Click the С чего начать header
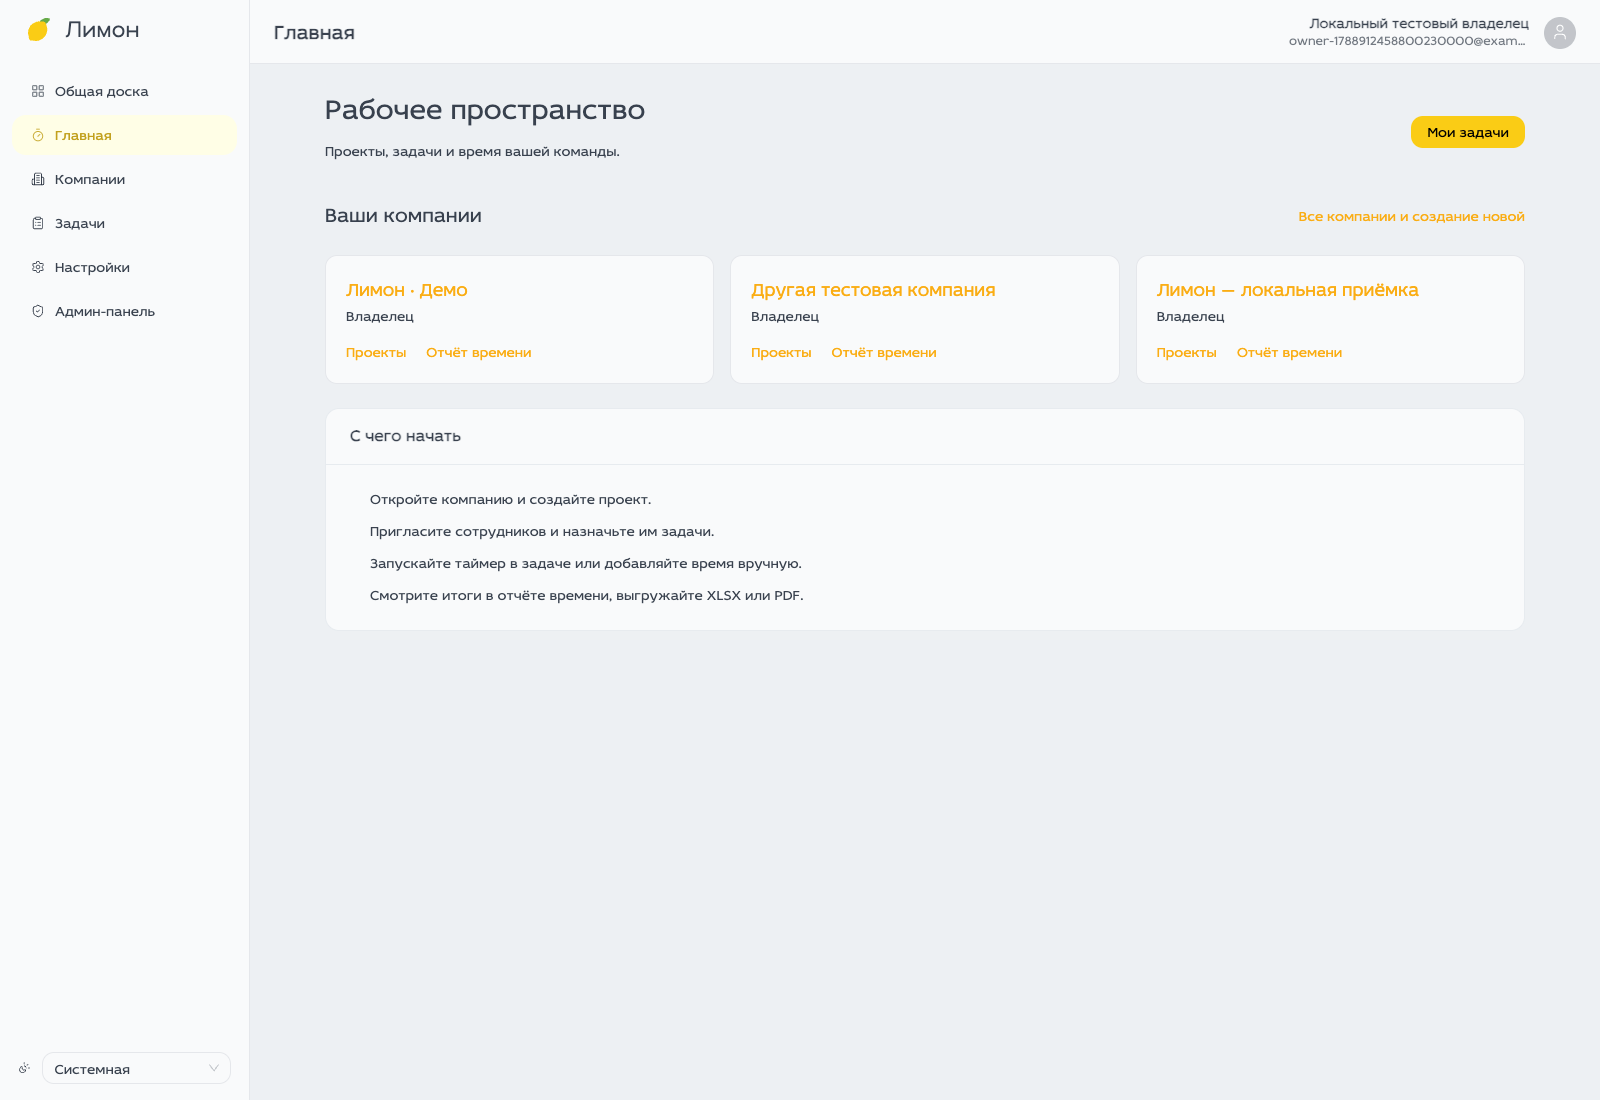1600x1100 pixels. [405, 436]
